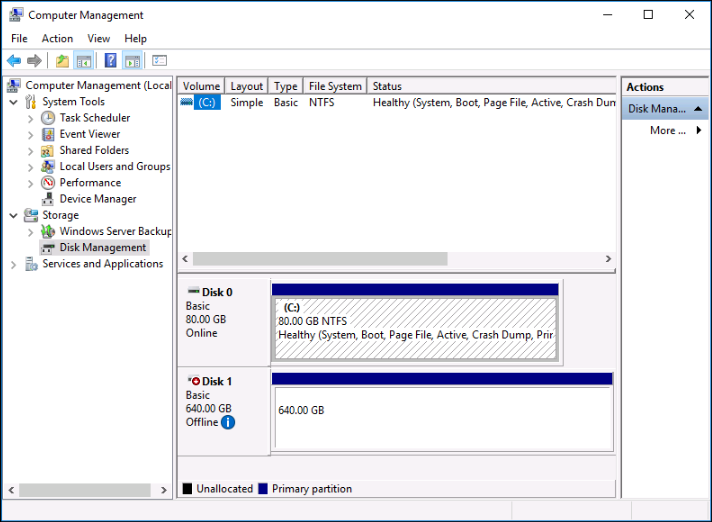Collapse the System Tools node
712x522 pixels.
click(14, 102)
